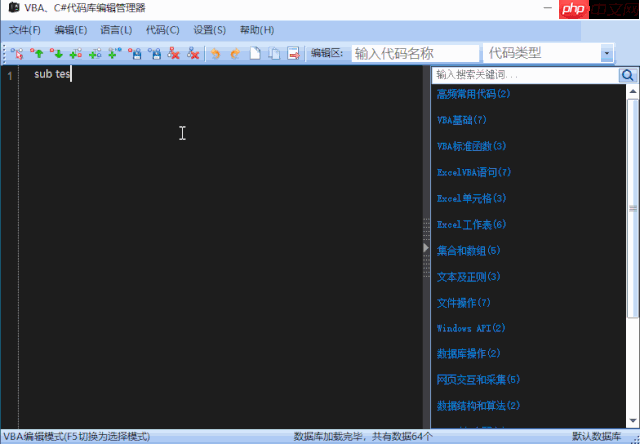Click the category list scrollbar up arrow

(x=633, y=91)
